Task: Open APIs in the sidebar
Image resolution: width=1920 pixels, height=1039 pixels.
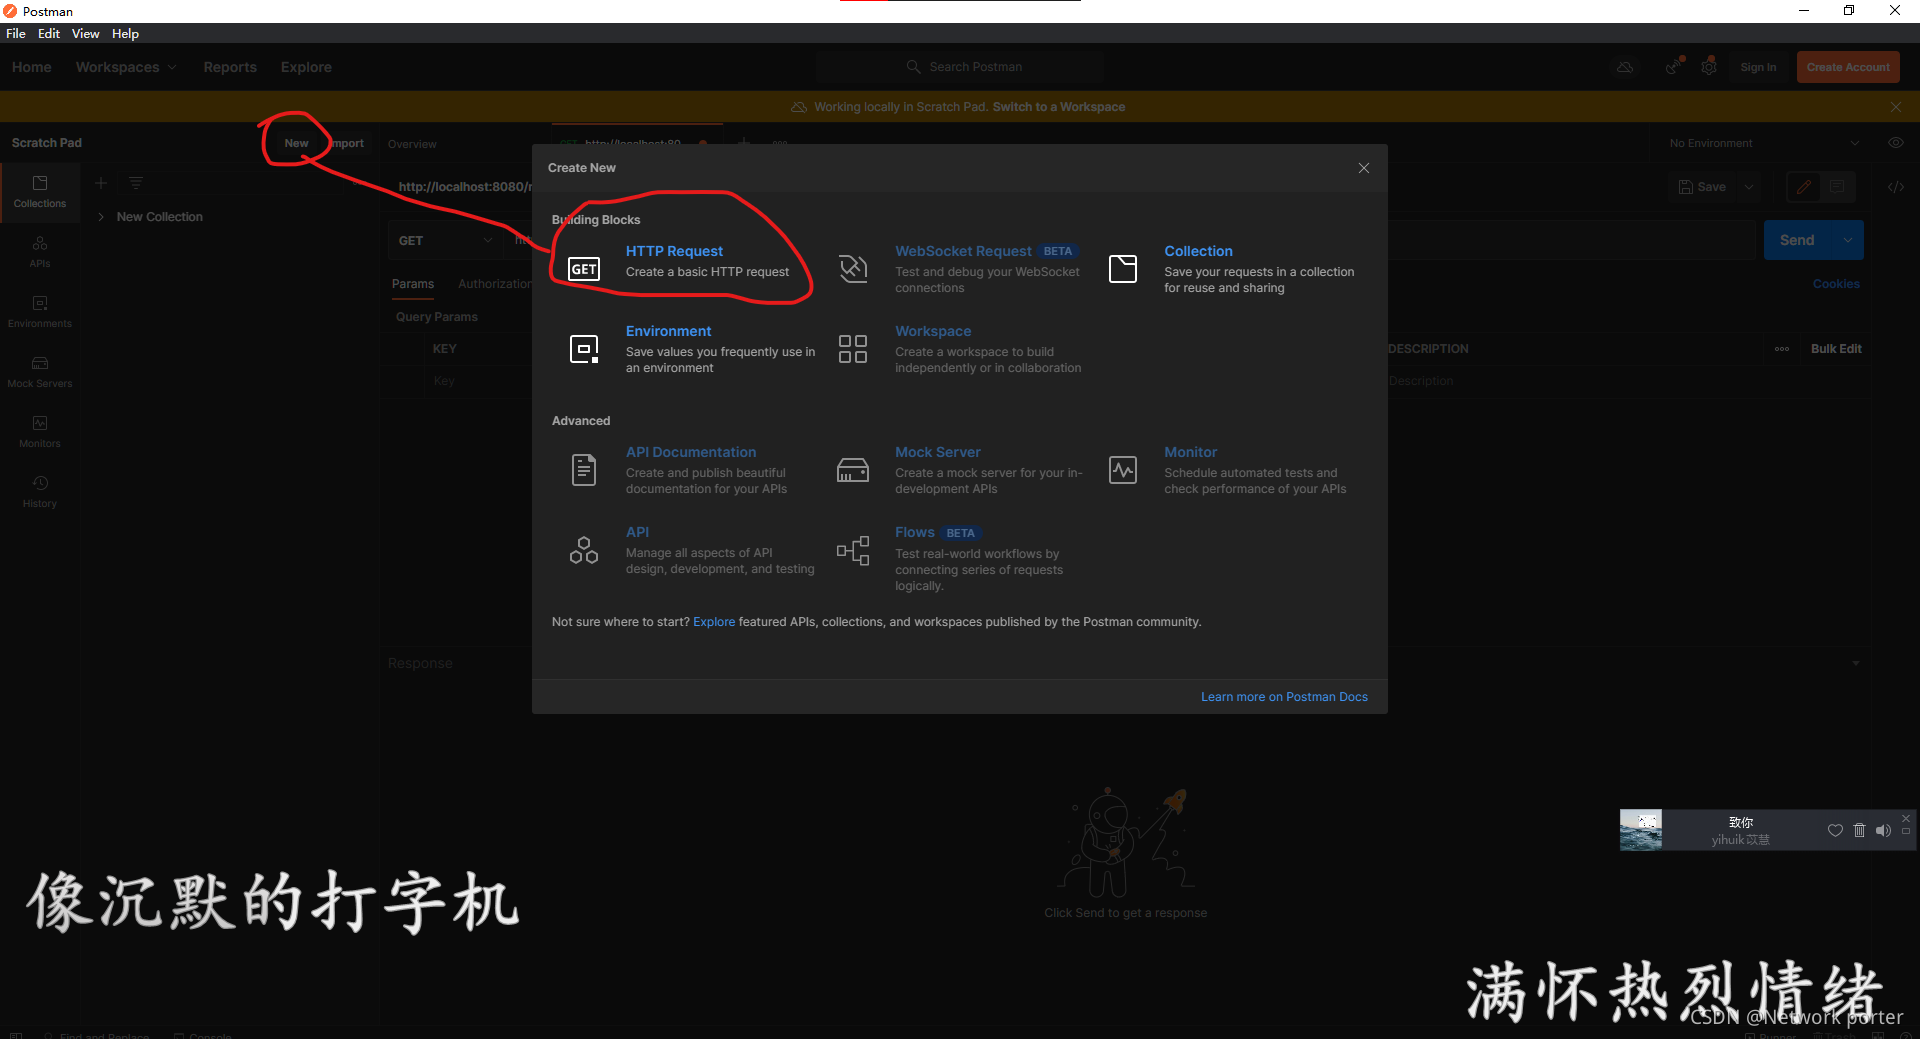Action: (40, 252)
